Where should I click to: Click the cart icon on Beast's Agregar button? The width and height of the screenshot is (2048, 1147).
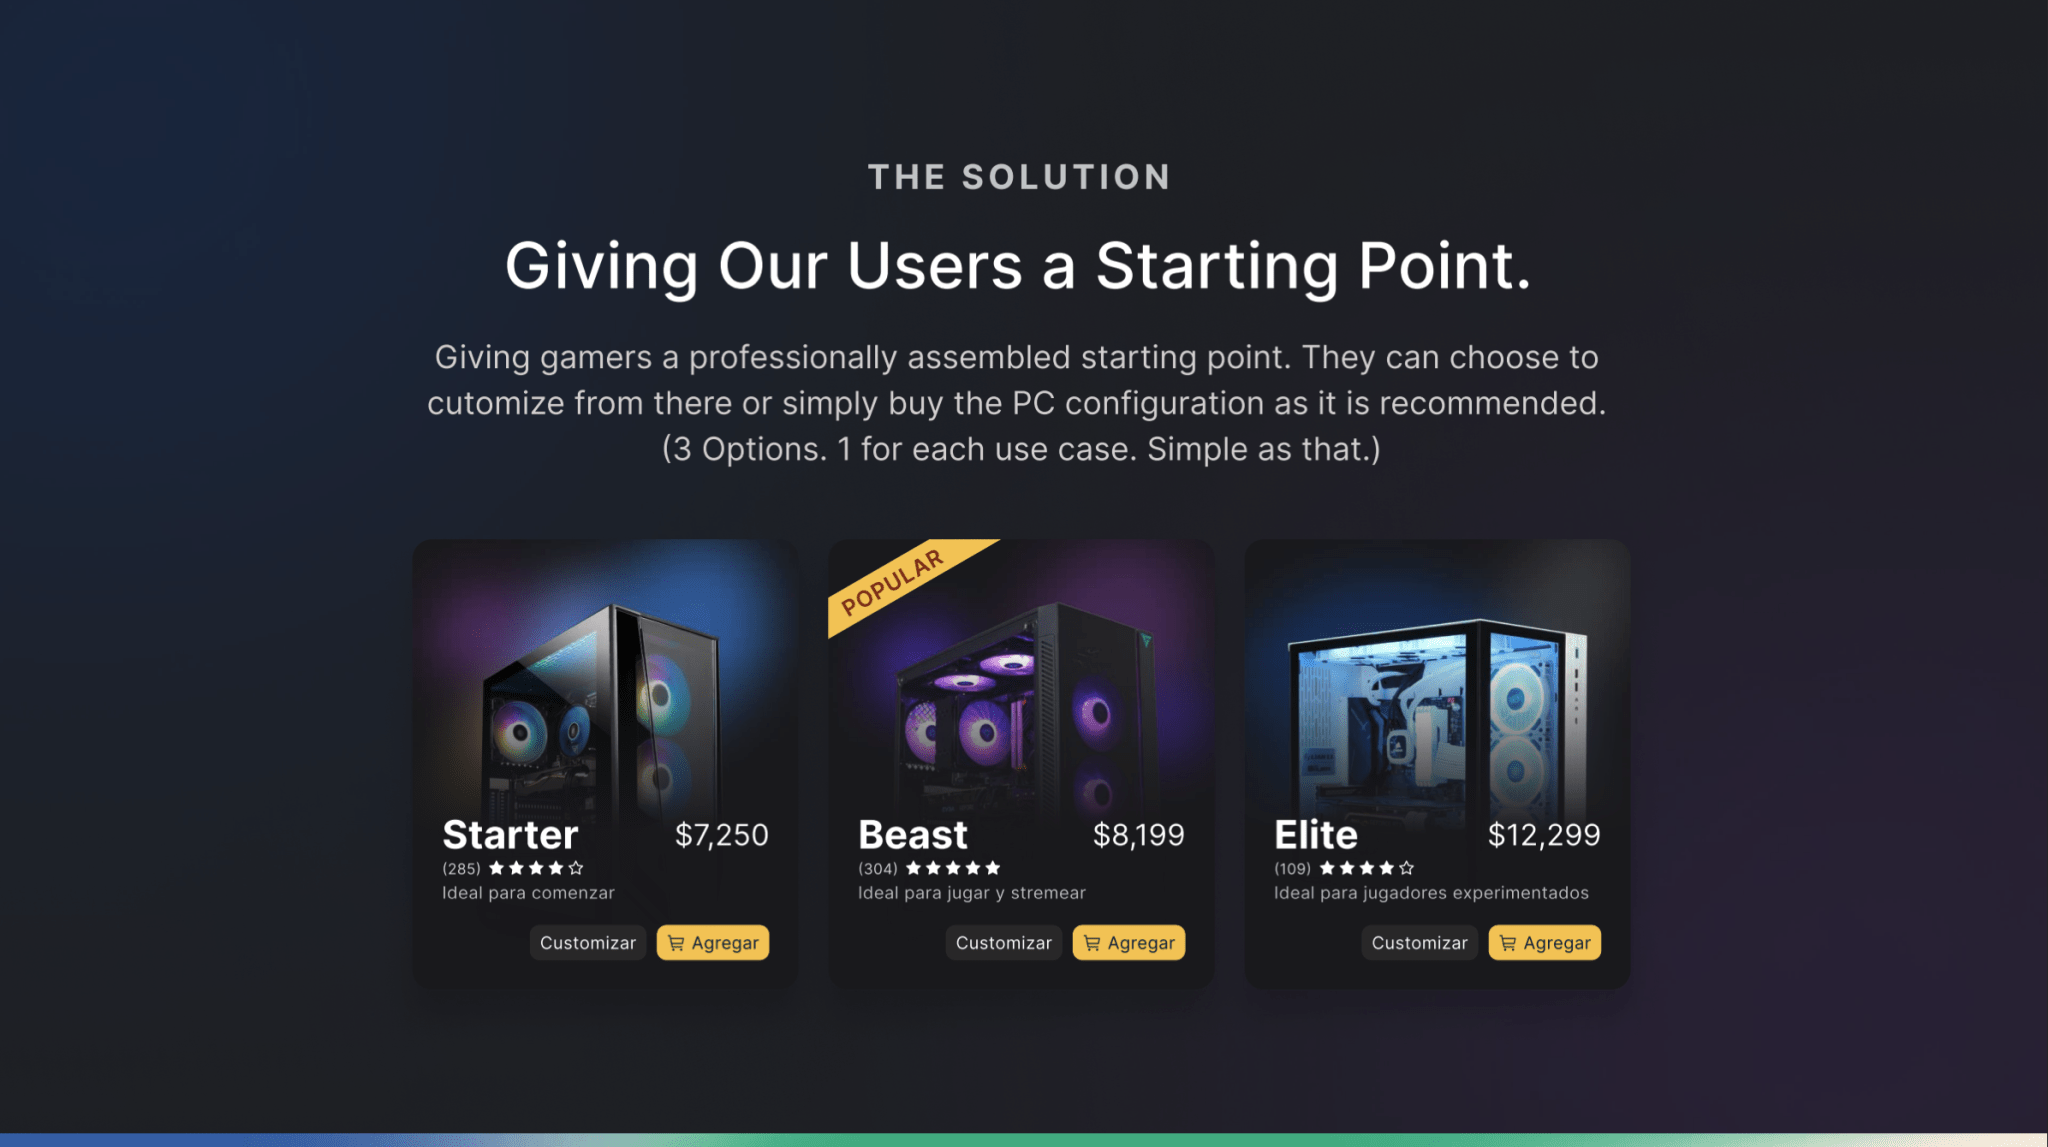point(1092,943)
